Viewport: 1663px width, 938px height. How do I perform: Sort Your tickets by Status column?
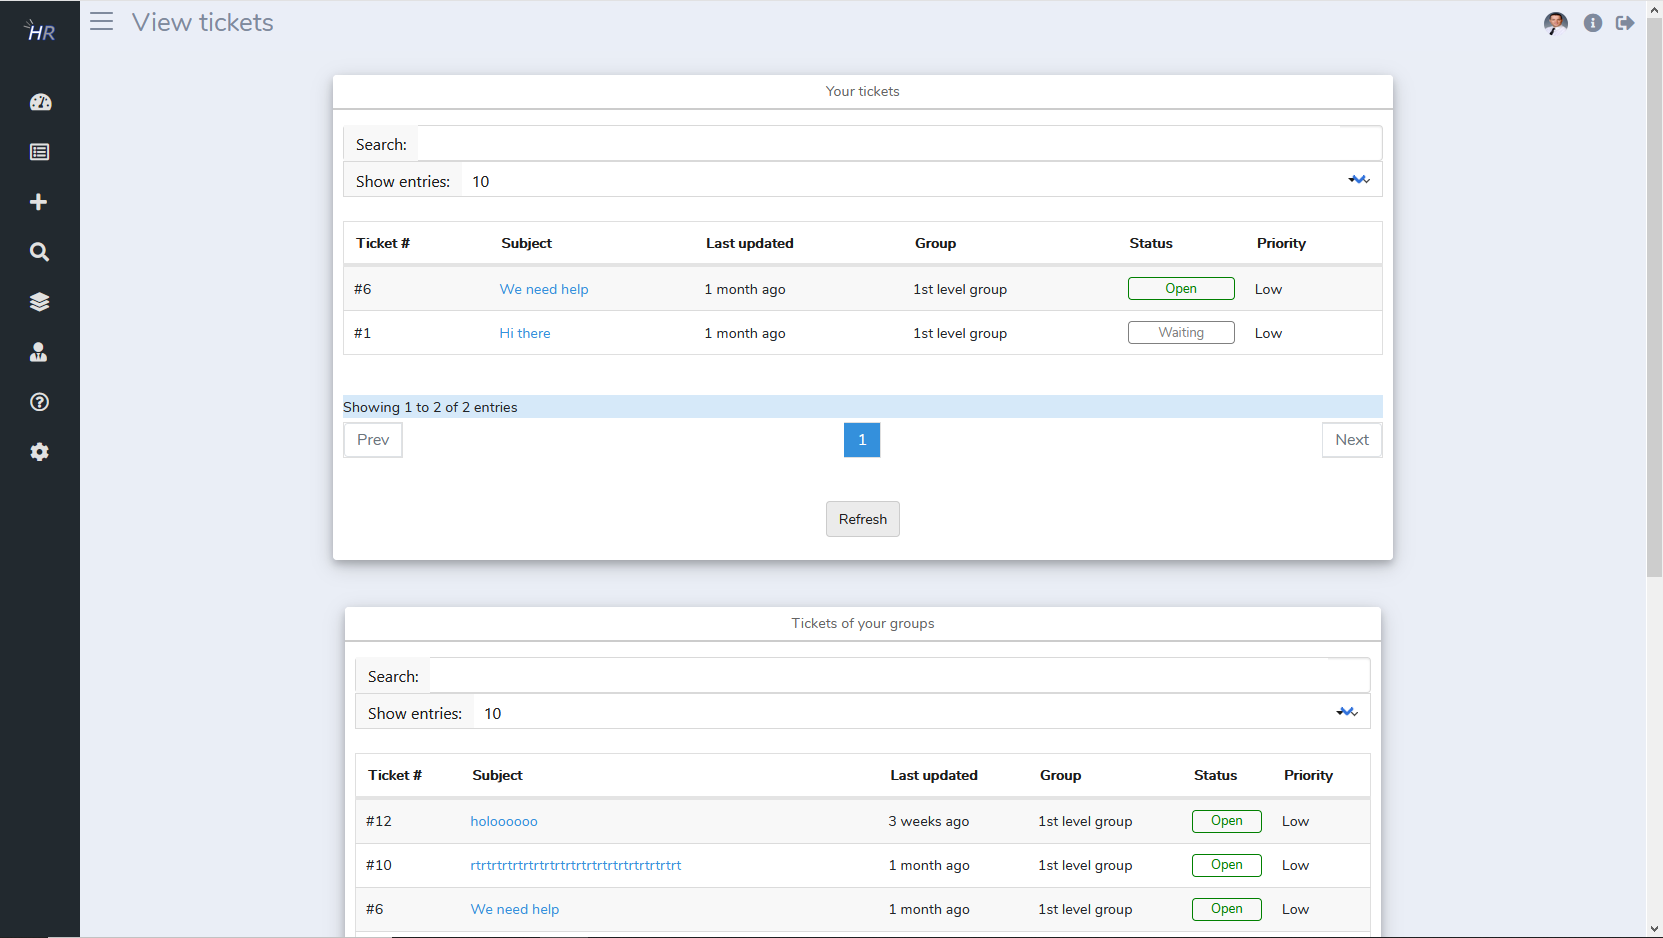1151,243
